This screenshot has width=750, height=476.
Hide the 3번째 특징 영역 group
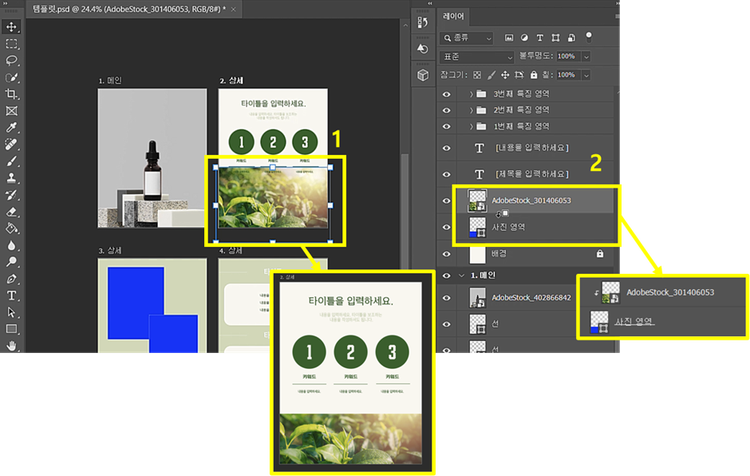[446, 94]
